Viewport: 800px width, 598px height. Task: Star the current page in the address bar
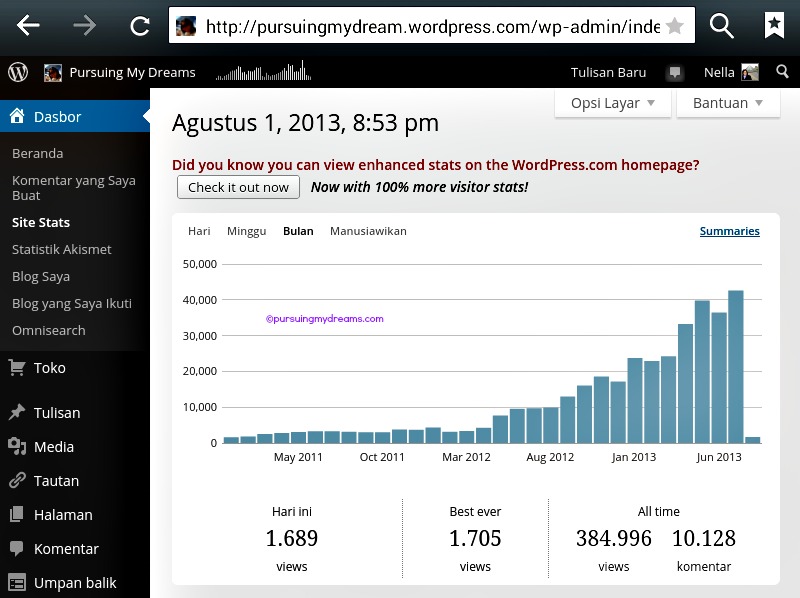click(675, 27)
